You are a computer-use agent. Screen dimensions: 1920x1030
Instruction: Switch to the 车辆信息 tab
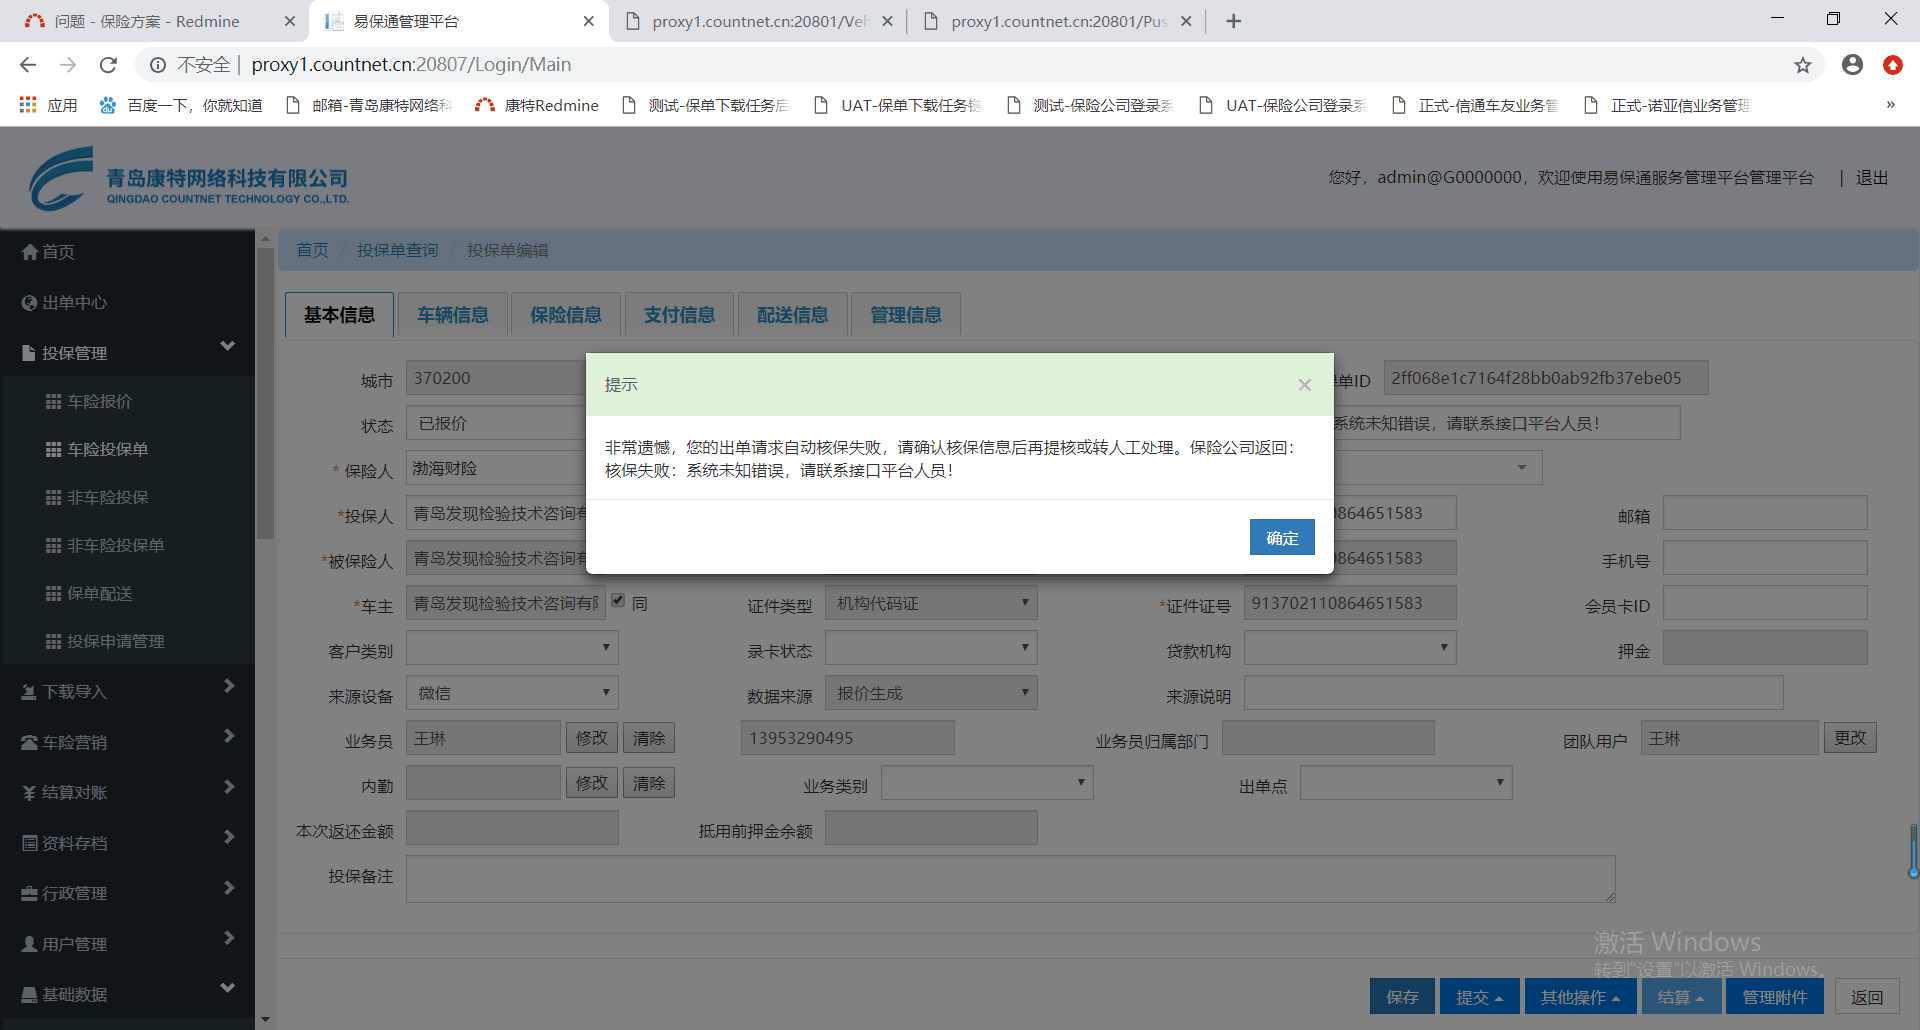452,315
